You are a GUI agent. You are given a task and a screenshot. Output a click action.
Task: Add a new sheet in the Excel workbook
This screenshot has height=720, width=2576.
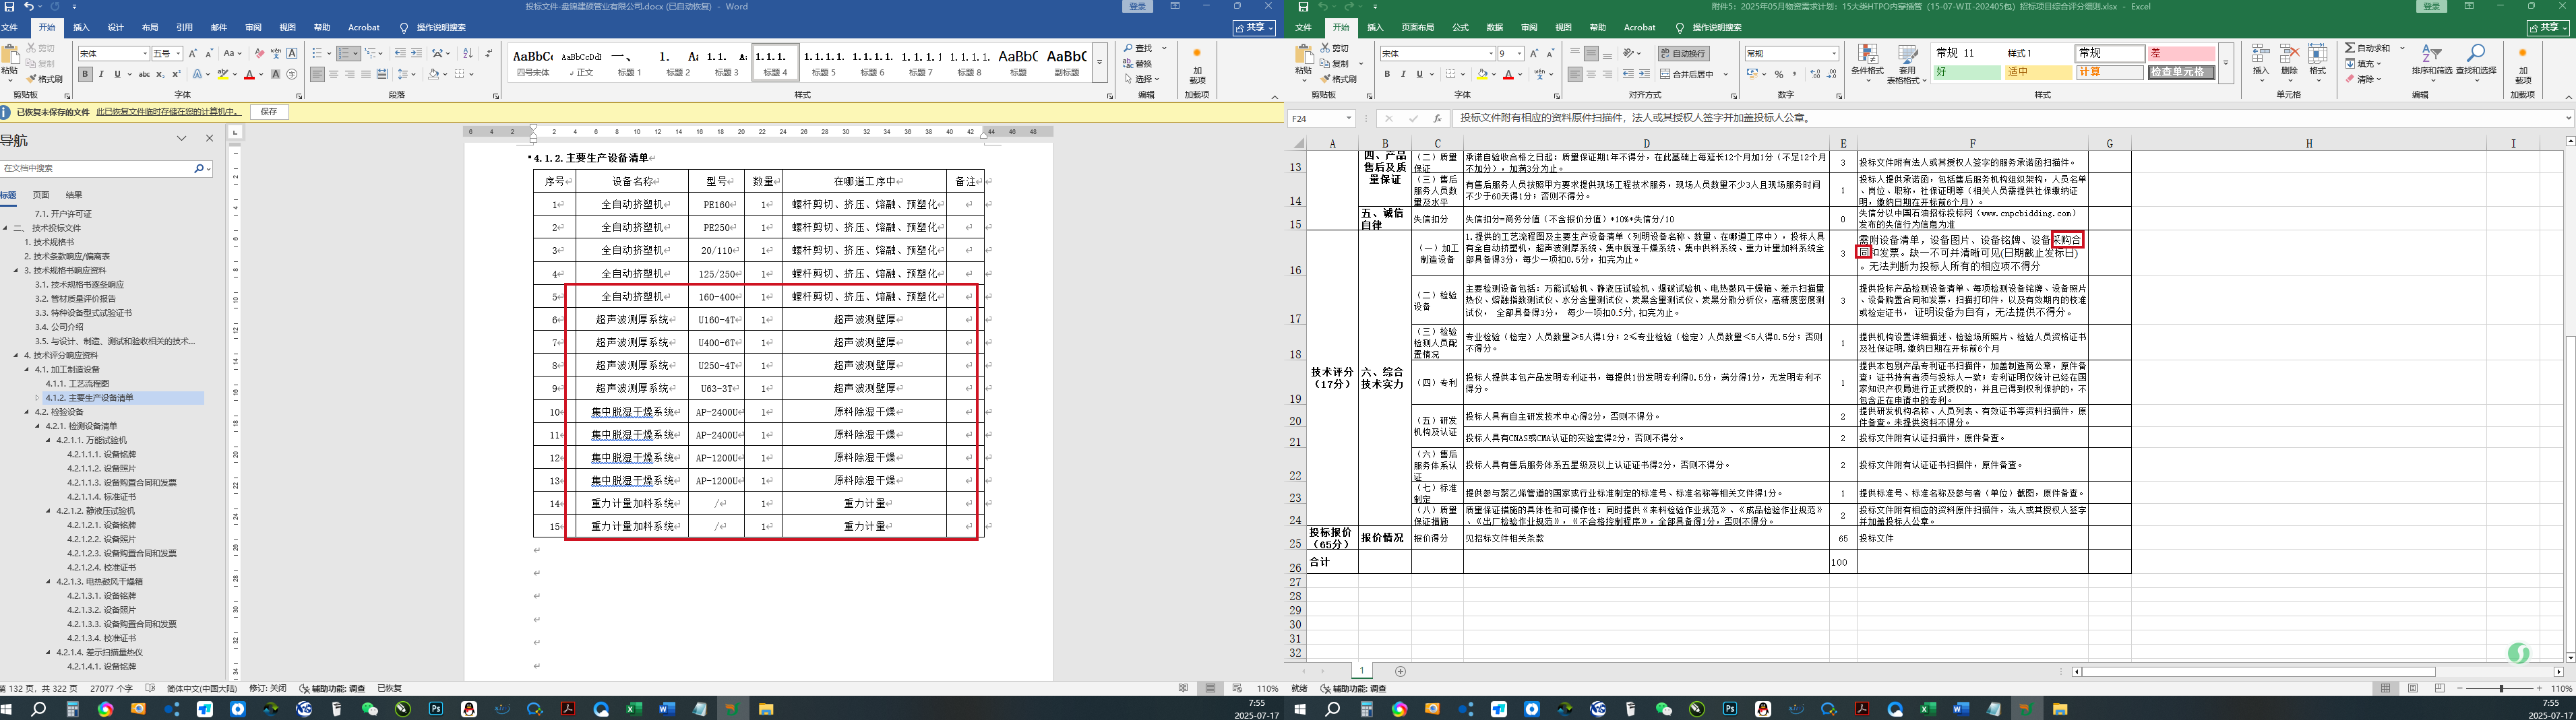(1400, 672)
